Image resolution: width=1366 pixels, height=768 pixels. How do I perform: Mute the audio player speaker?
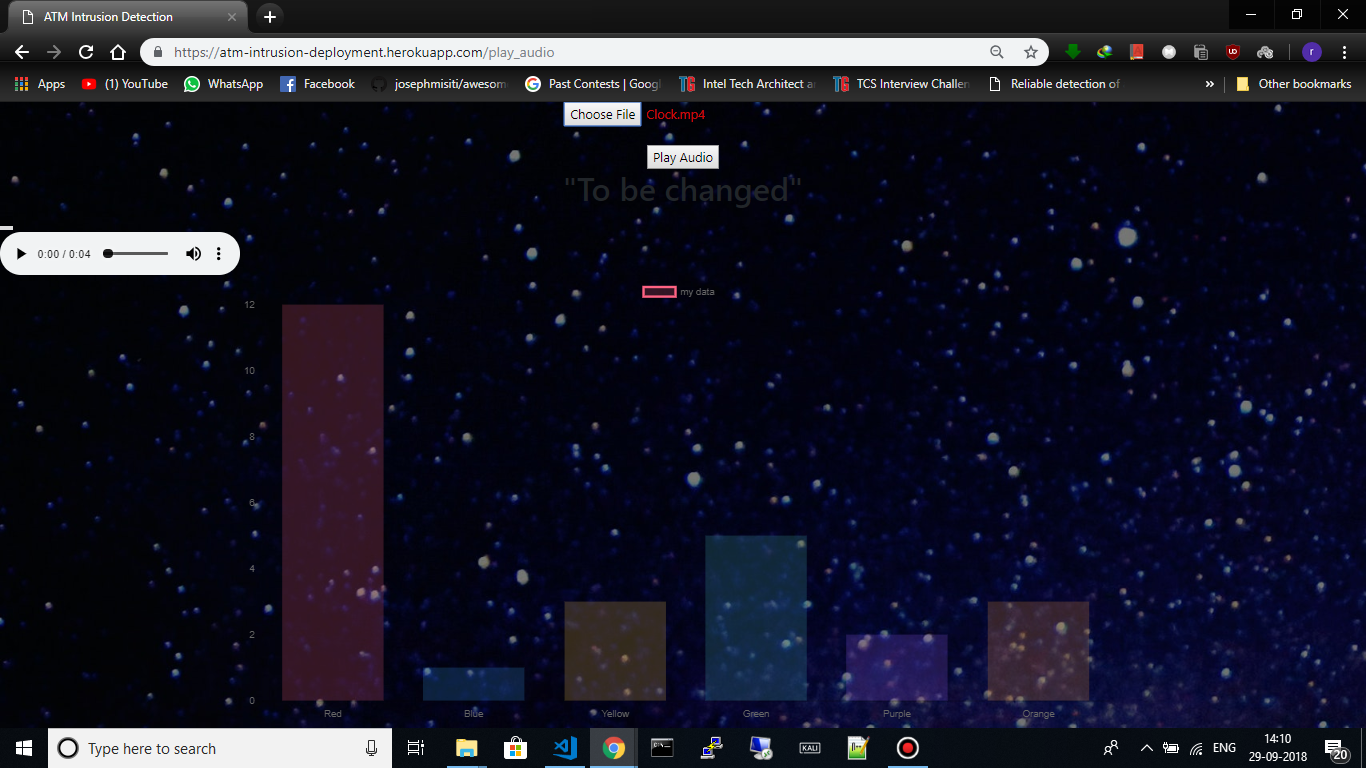pyautogui.click(x=193, y=253)
